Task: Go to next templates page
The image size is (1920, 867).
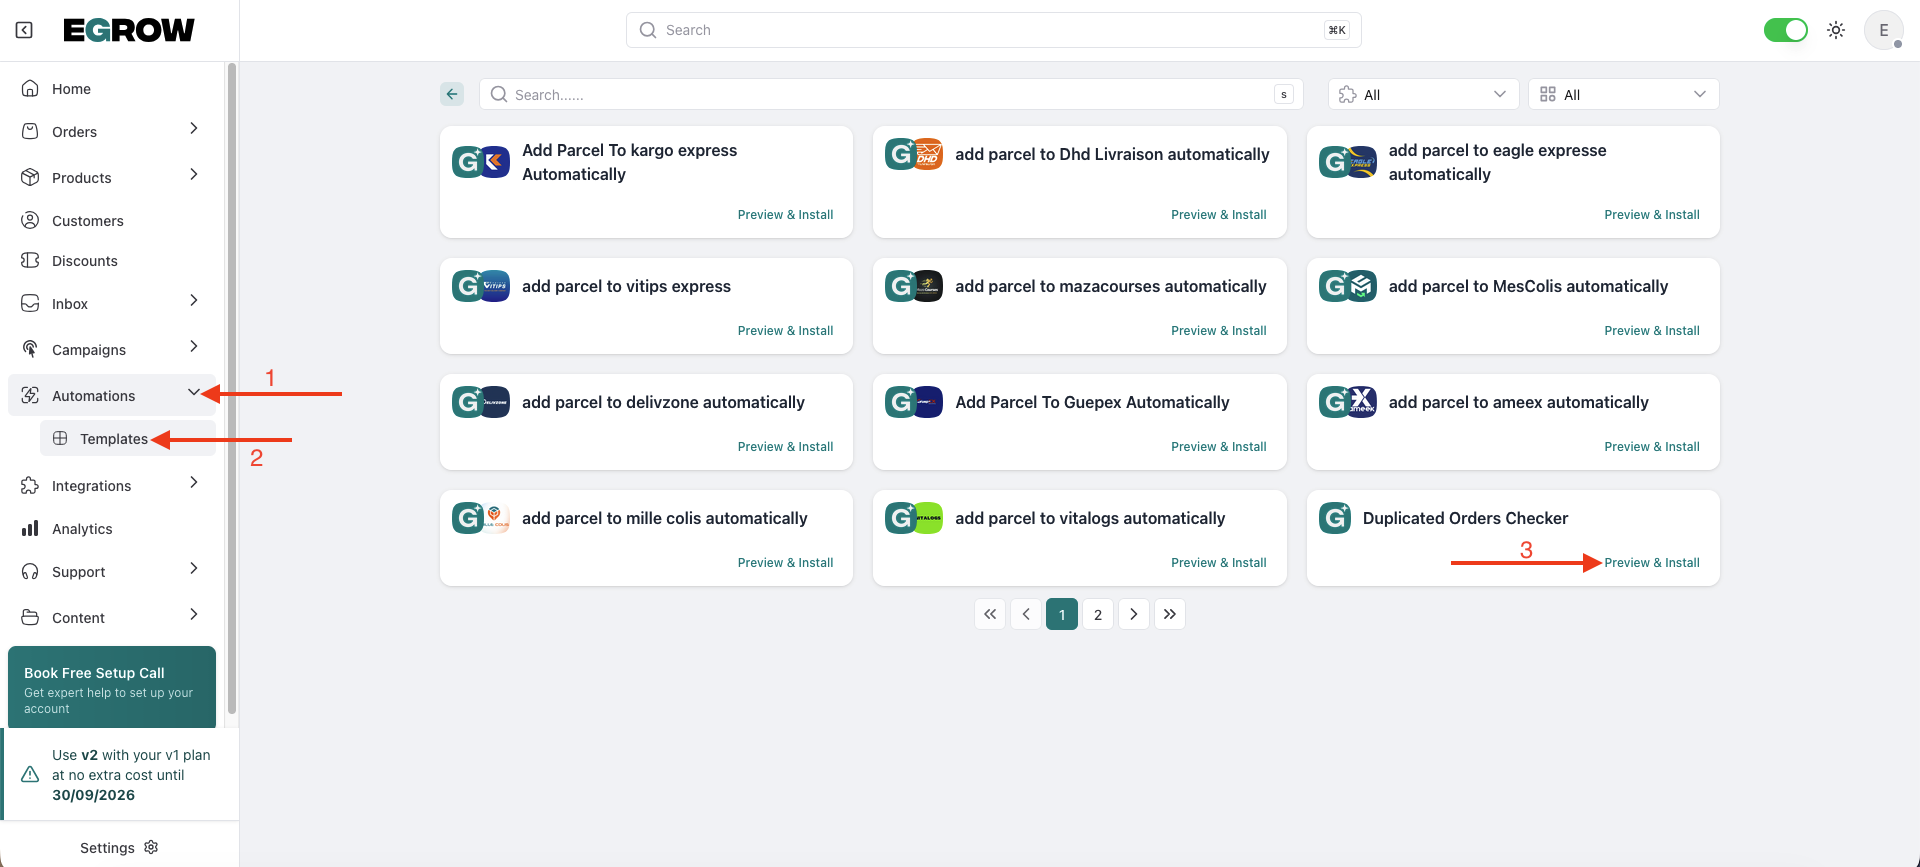Action: pos(1133,614)
